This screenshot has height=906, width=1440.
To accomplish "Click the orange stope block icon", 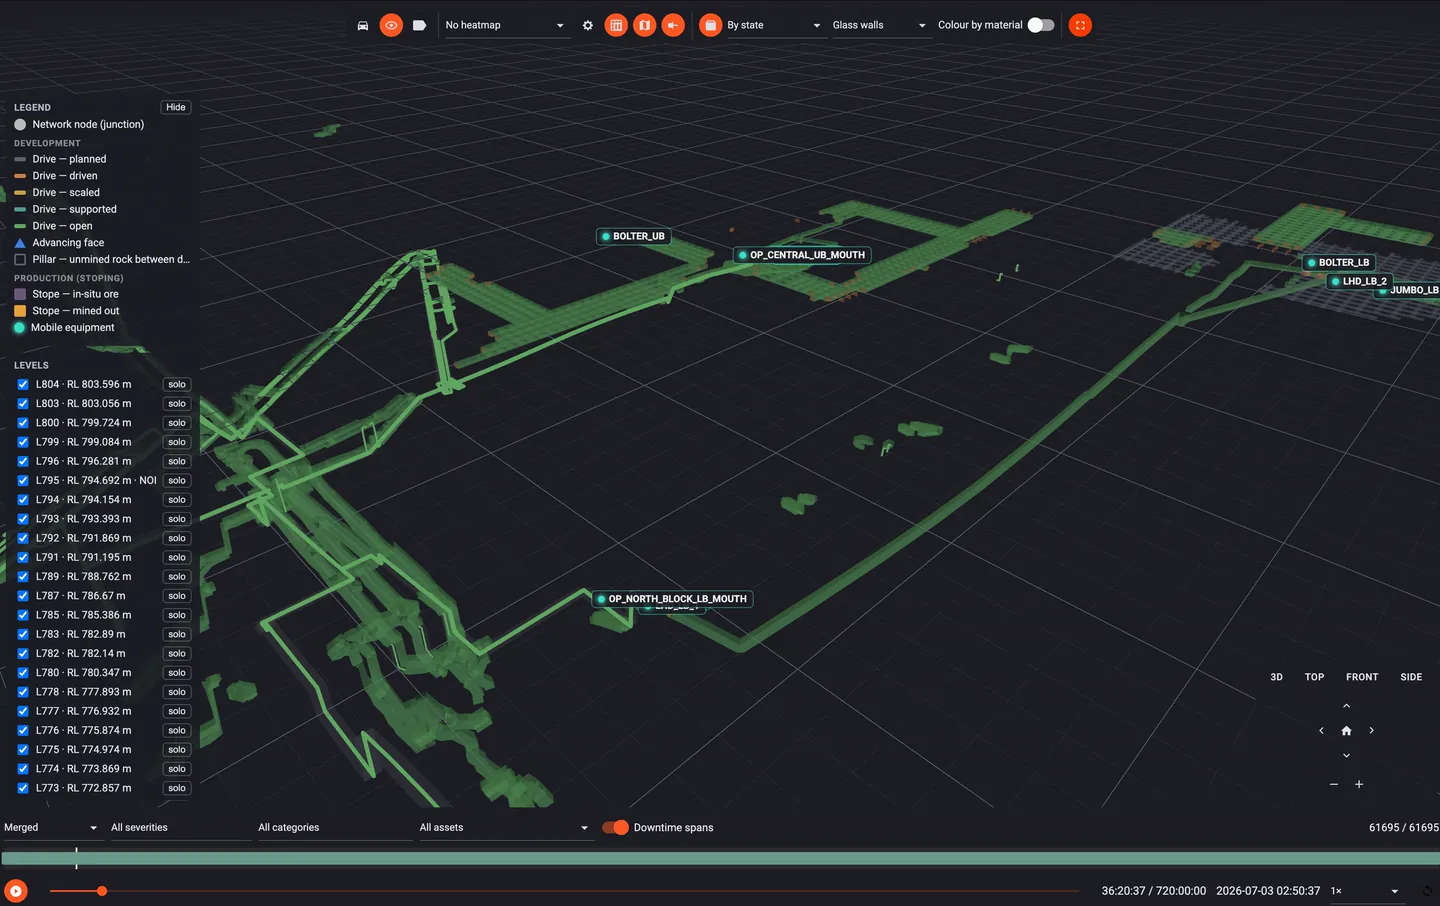I will point(710,25).
